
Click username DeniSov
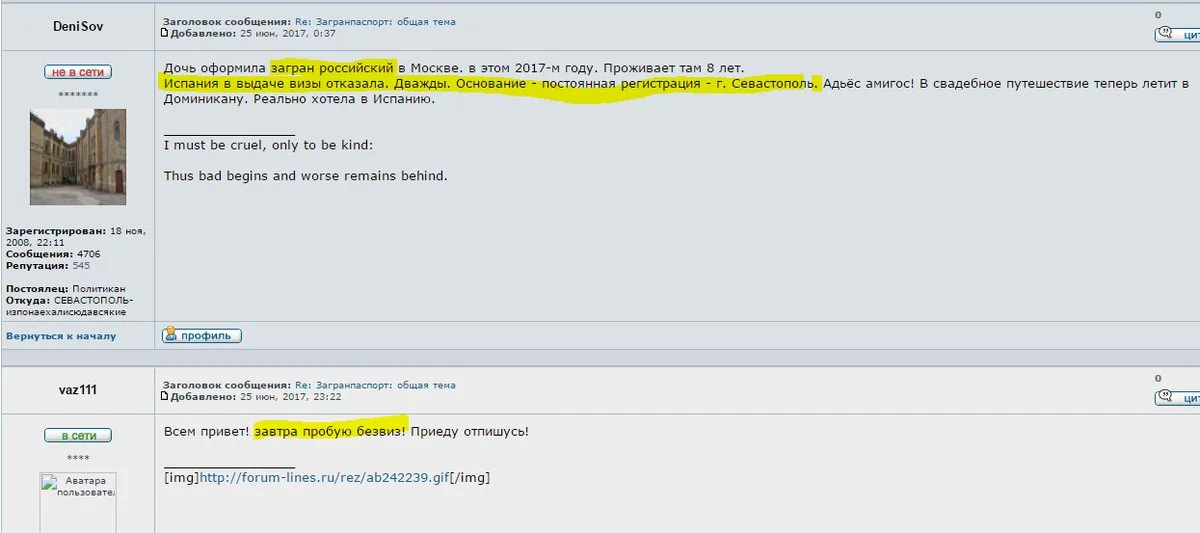click(x=78, y=27)
